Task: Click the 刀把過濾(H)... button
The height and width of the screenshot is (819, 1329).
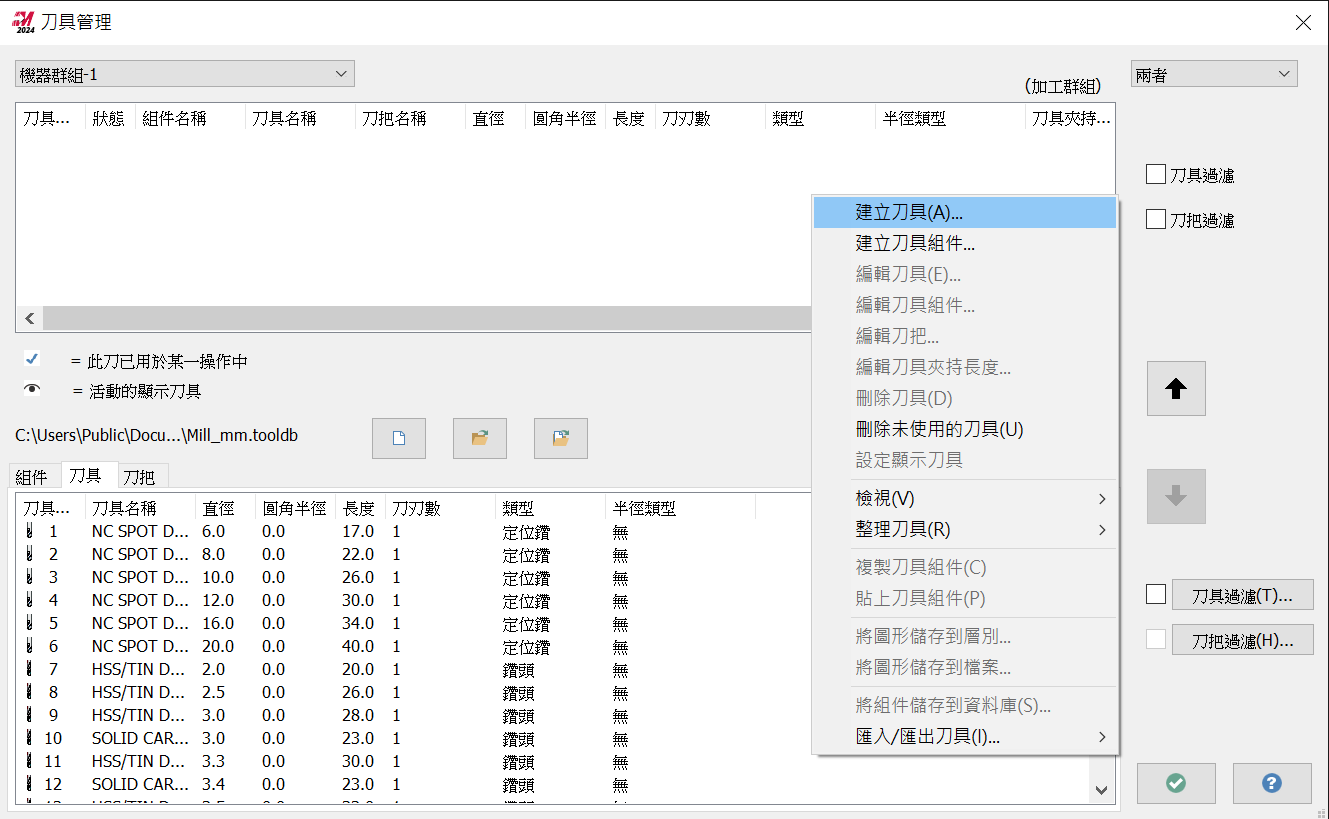Action: tap(1242, 640)
